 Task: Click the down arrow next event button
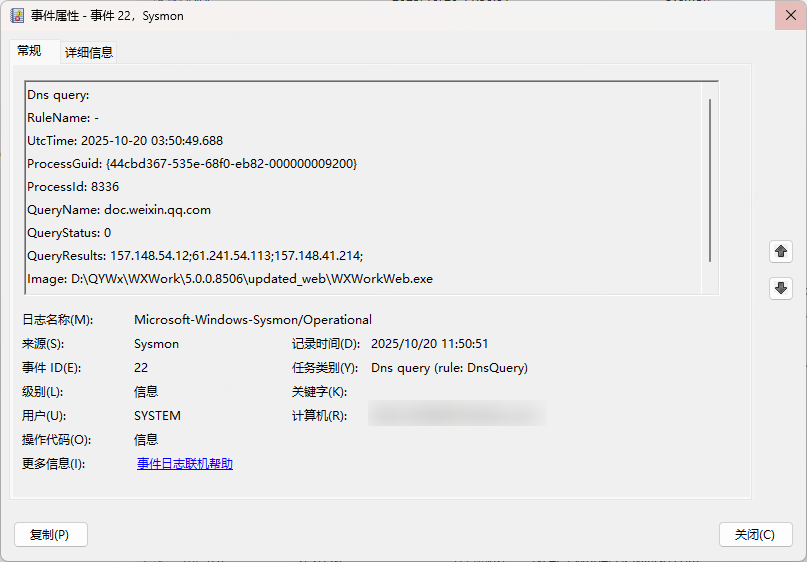tap(781, 288)
